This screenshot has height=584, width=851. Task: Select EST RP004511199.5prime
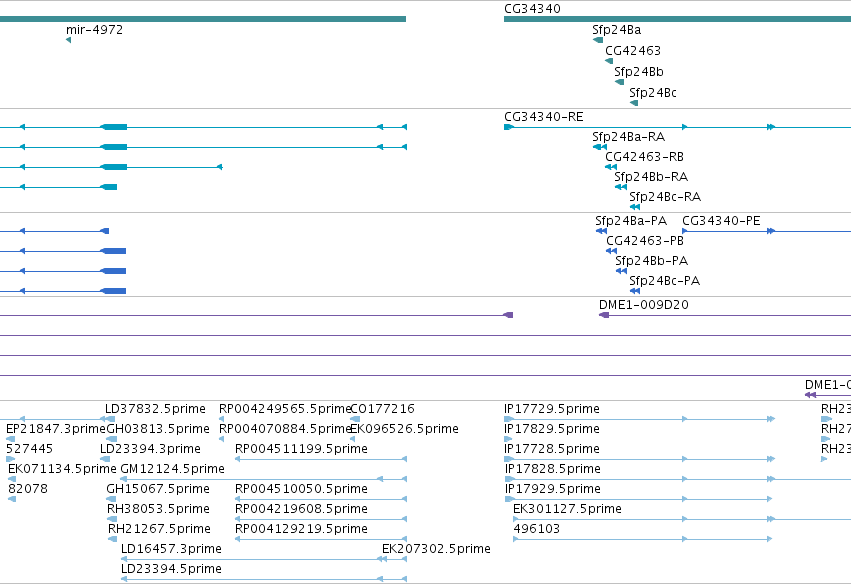point(301,449)
